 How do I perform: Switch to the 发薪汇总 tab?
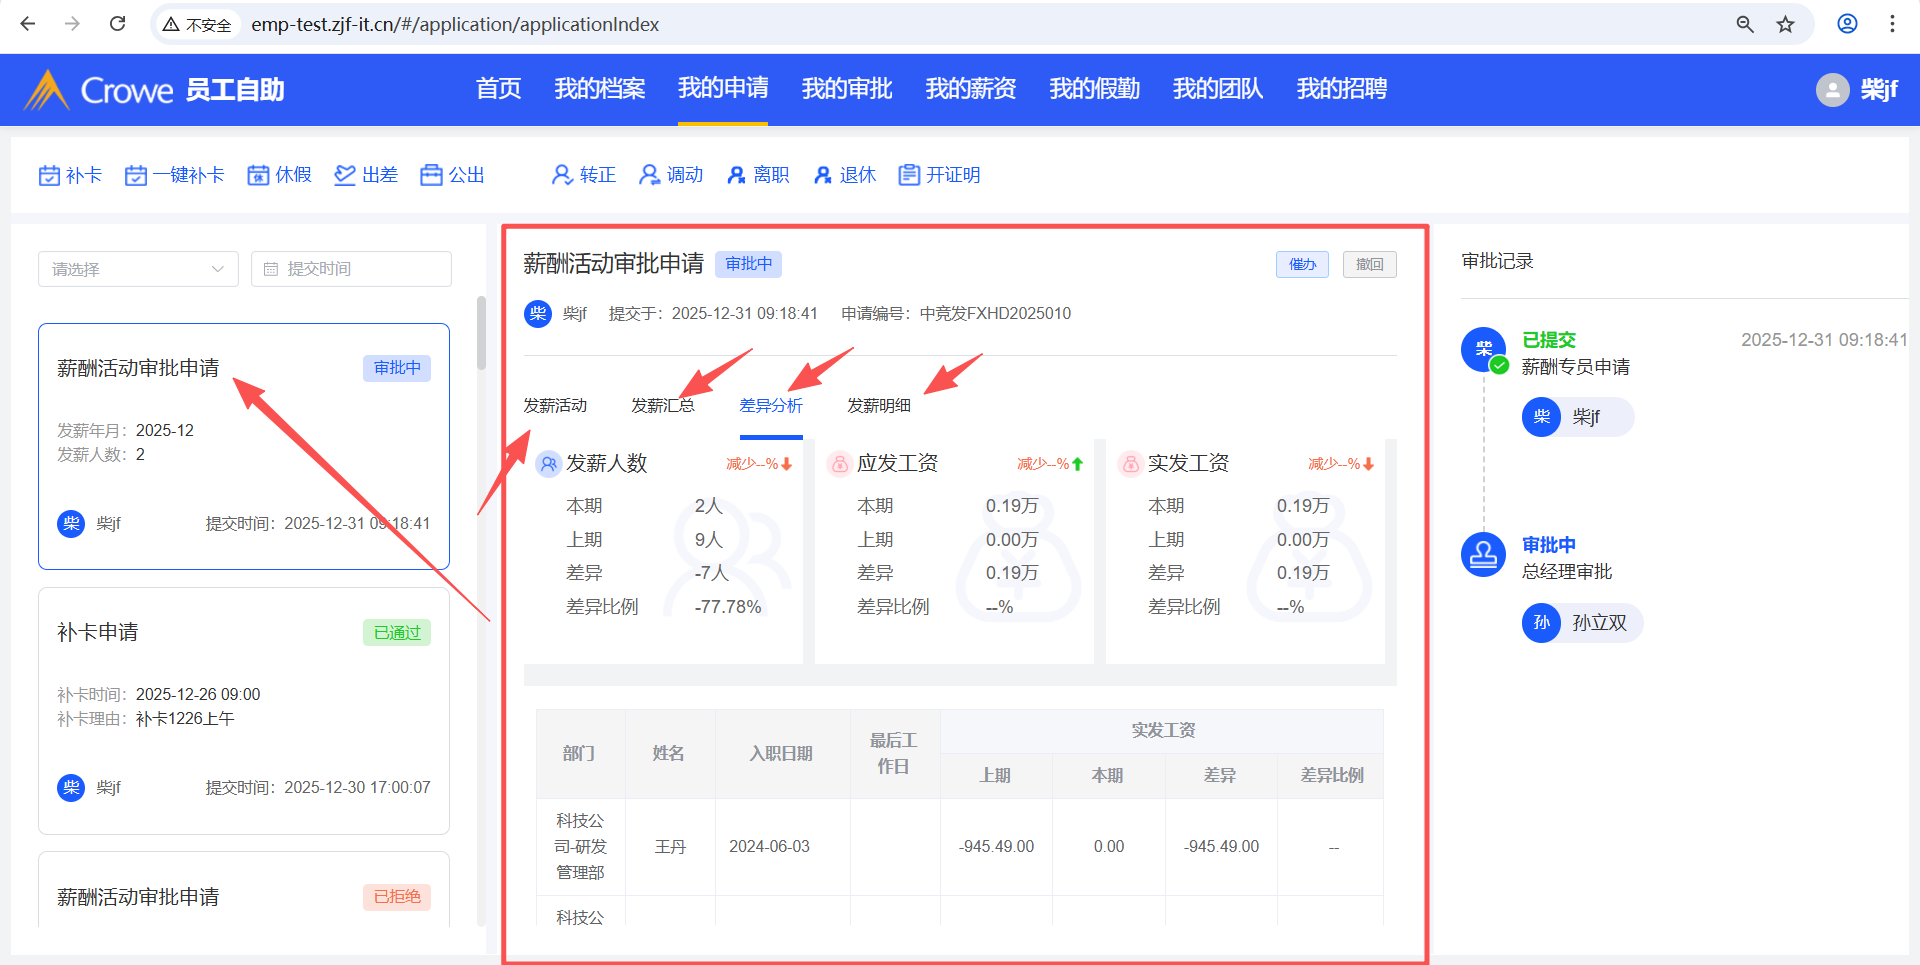(663, 406)
